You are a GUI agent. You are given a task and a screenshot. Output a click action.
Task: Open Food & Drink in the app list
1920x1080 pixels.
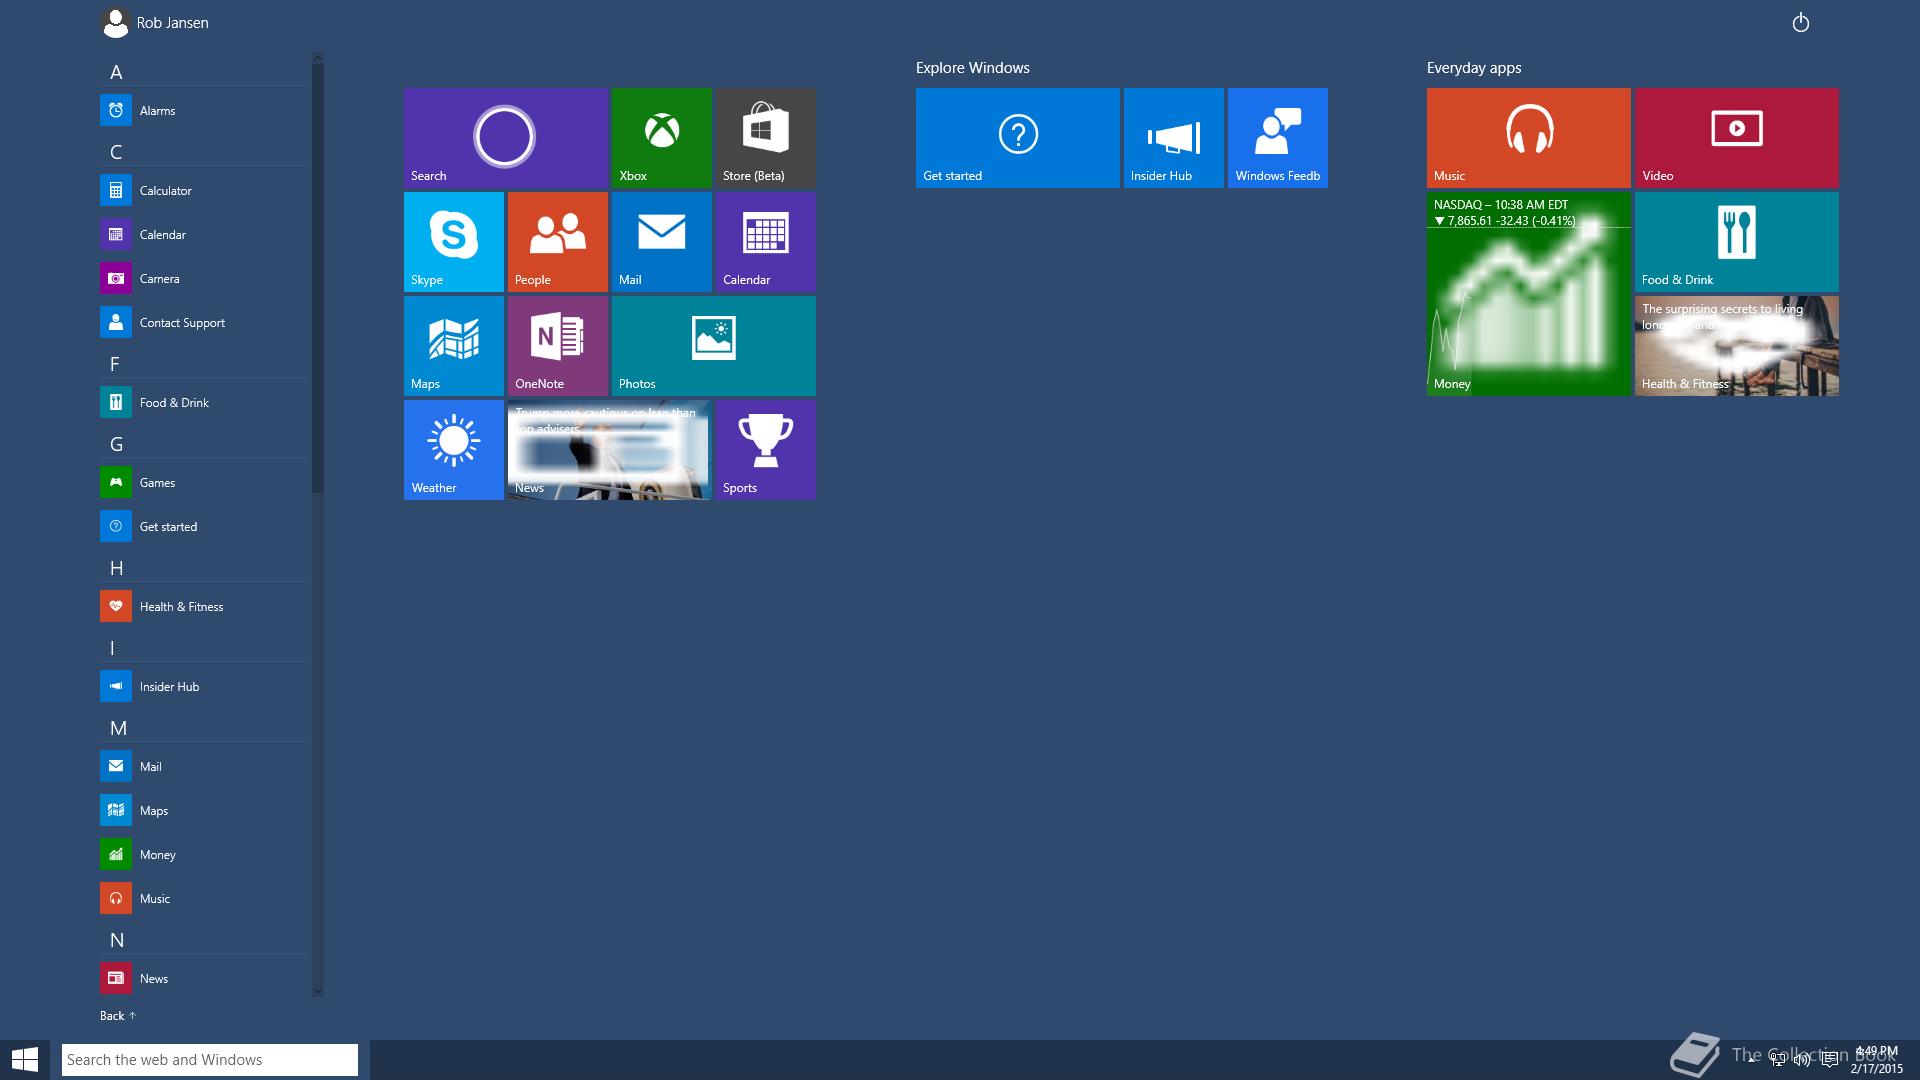pyautogui.click(x=204, y=402)
